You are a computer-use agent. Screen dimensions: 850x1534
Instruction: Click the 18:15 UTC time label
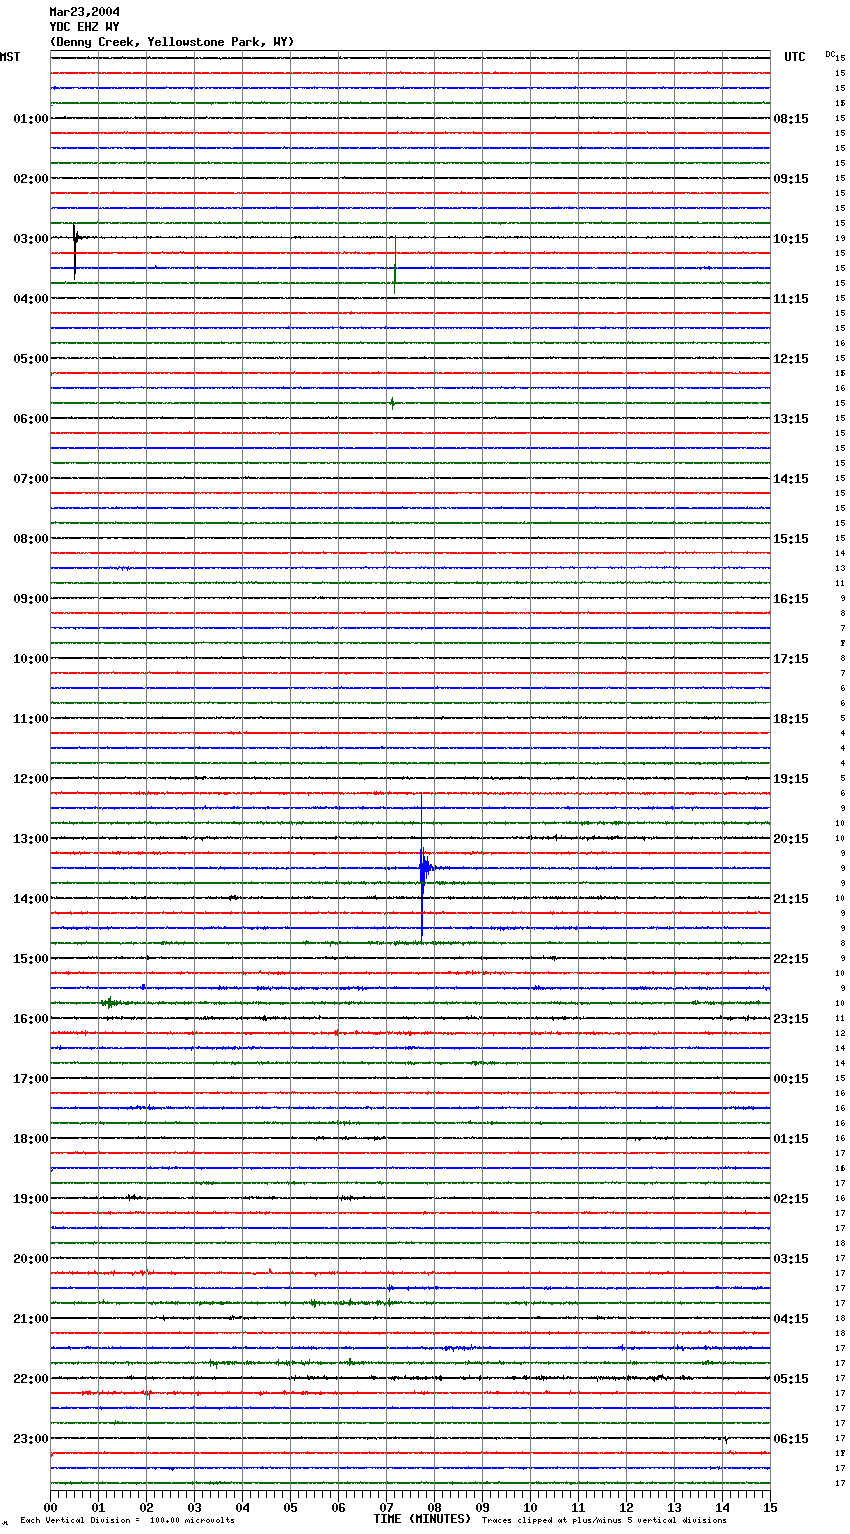point(791,719)
